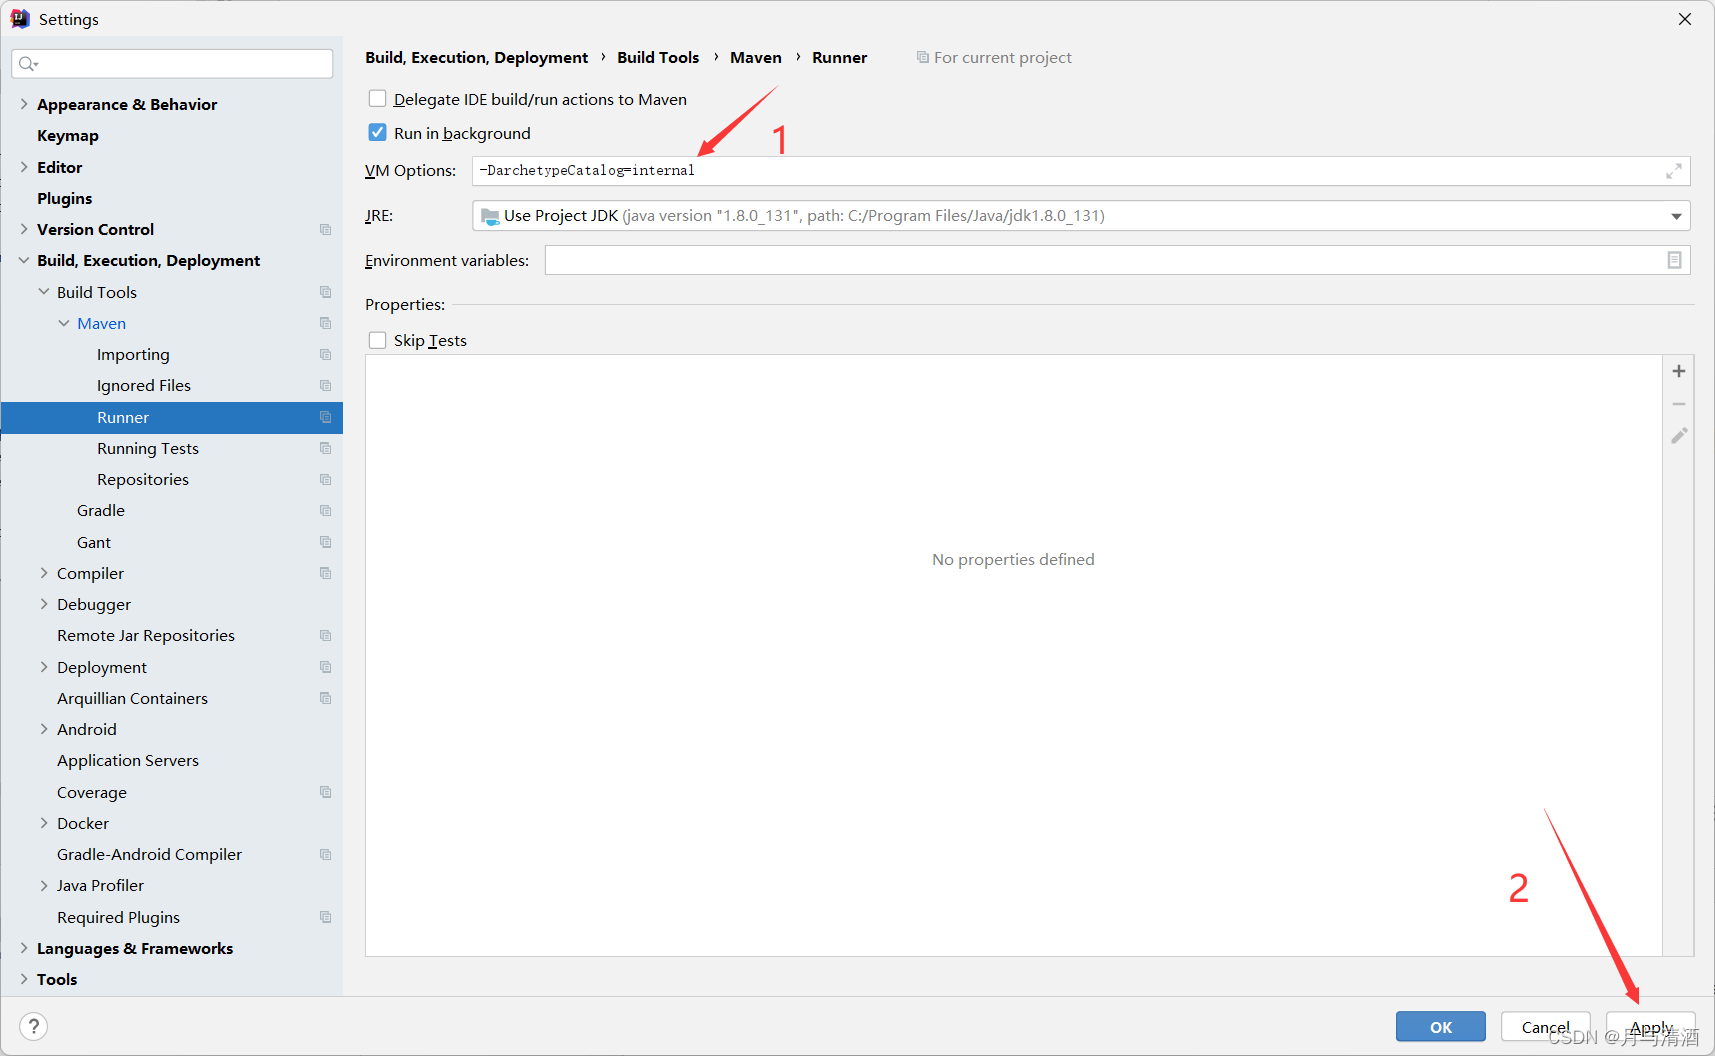1715x1056 pixels.
Task: Click the JDK folder icon in JRE field
Action: [490, 216]
